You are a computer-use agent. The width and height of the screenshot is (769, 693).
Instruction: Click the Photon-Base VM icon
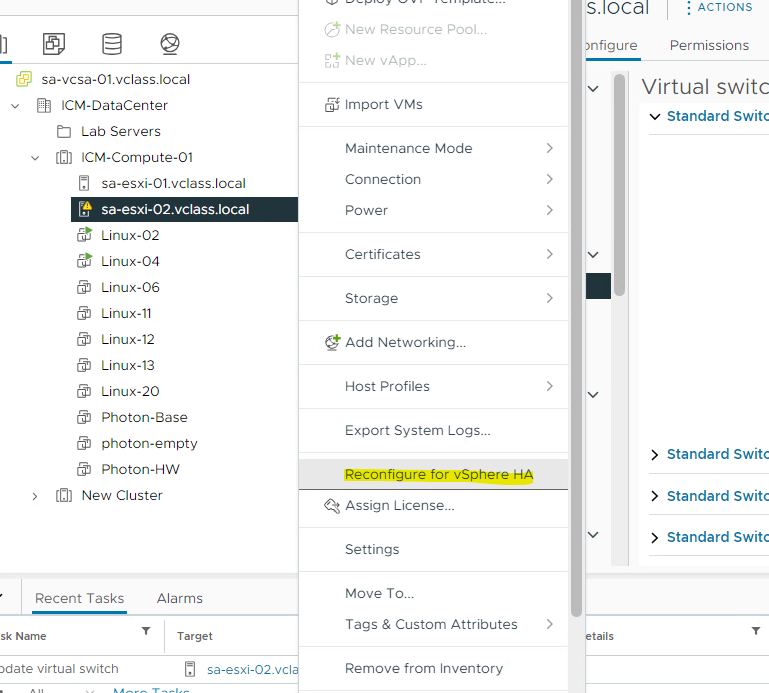(84, 417)
